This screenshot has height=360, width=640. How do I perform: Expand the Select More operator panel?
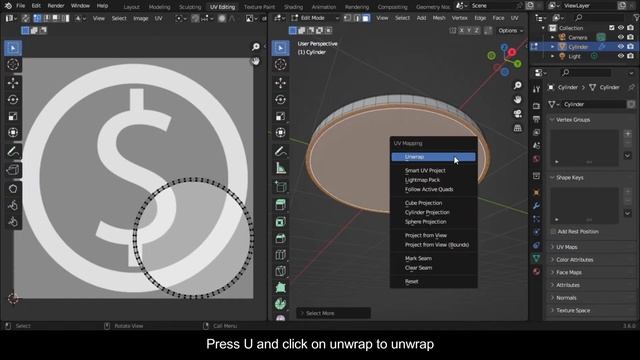pos(333,313)
